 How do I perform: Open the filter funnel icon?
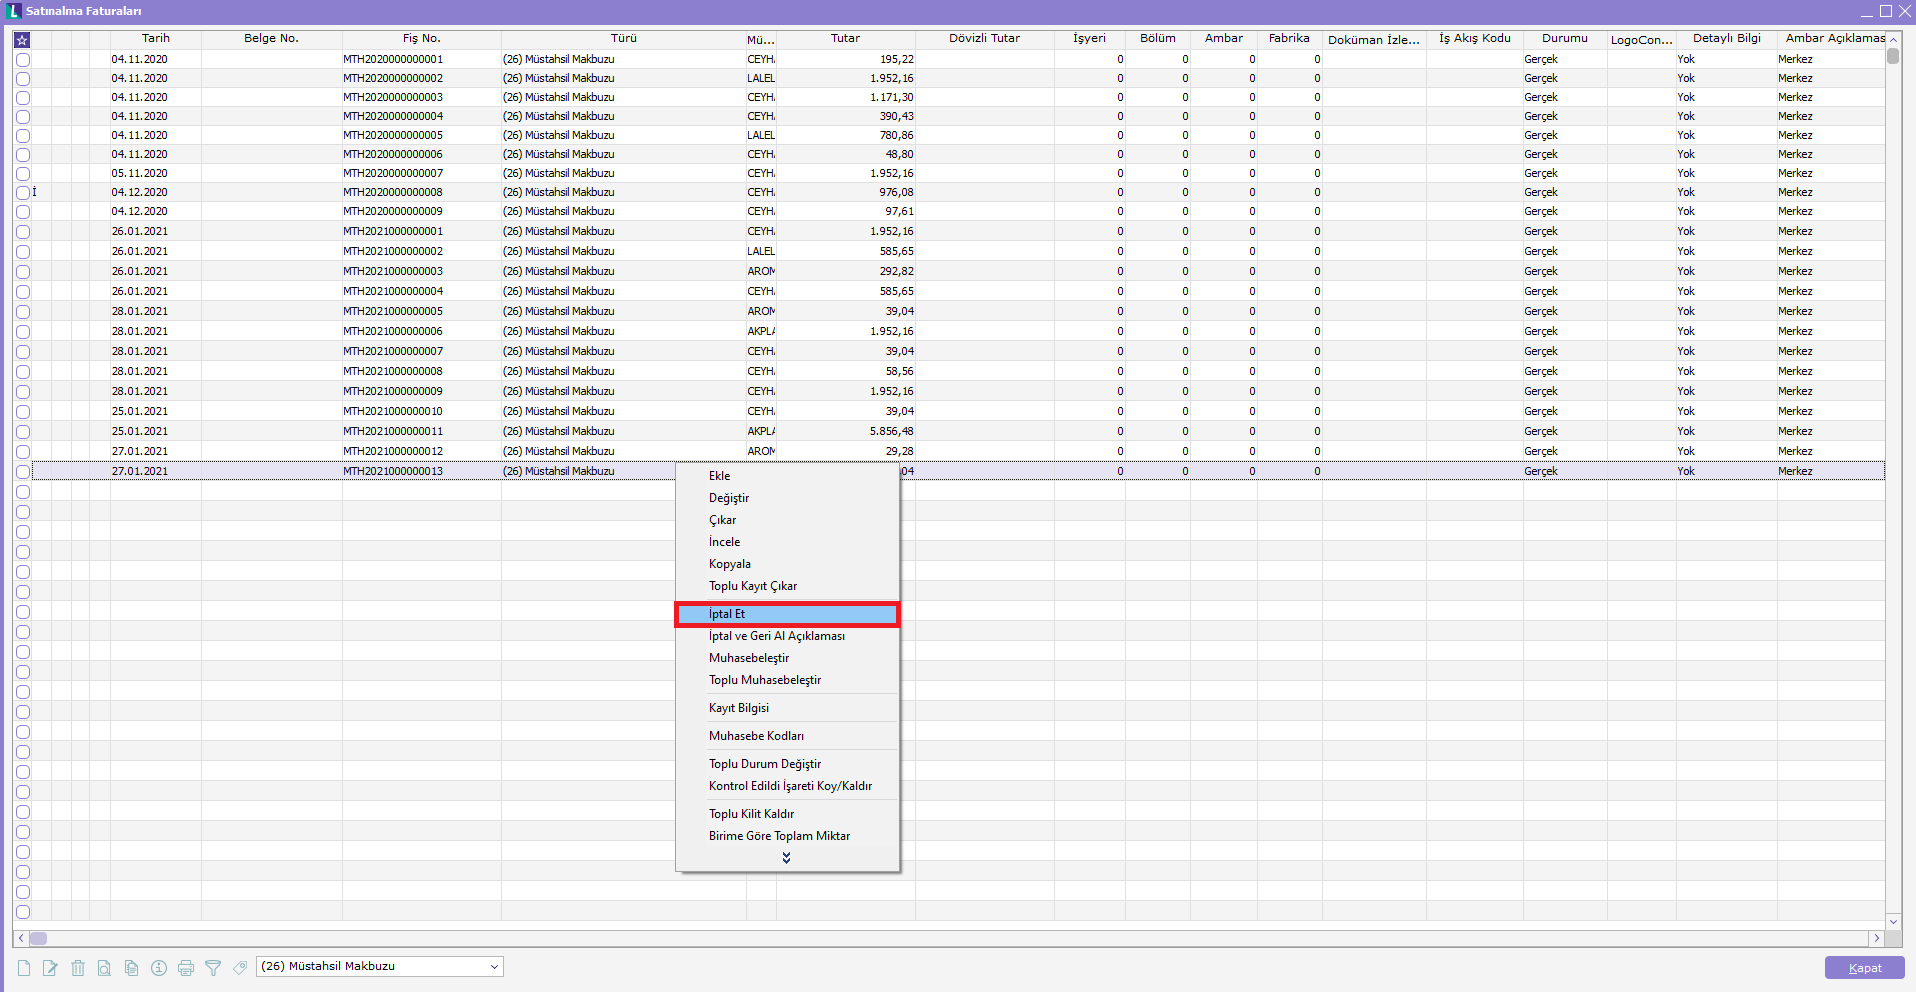point(212,968)
